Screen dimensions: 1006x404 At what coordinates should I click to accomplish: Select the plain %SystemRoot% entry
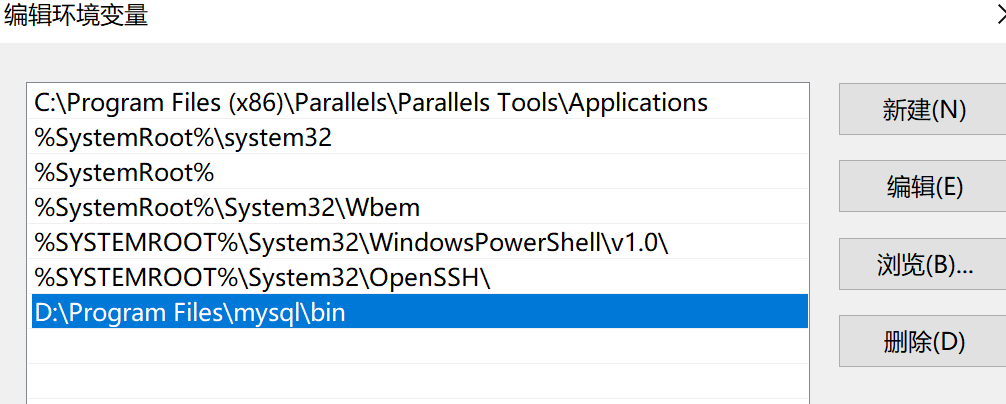(x=418, y=171)
